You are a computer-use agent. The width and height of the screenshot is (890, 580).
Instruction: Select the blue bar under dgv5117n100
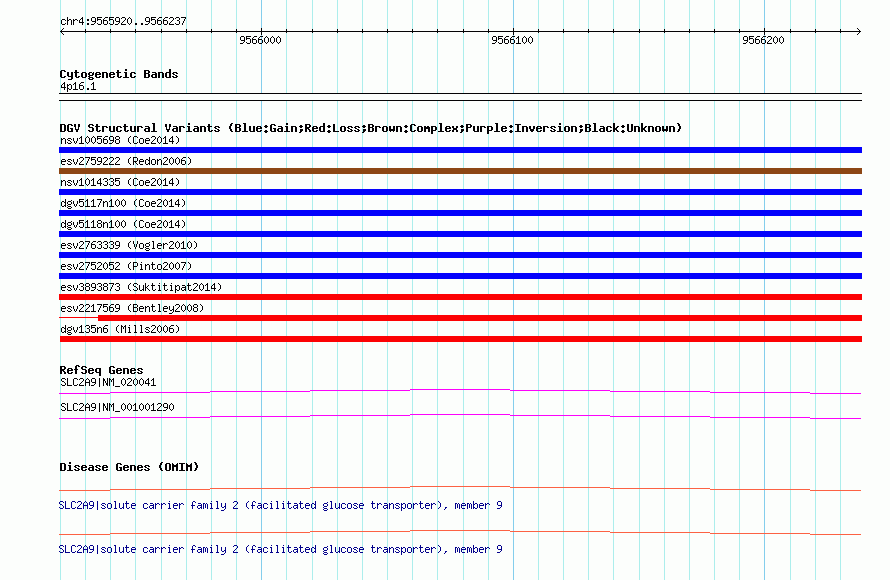click(460, 213)
